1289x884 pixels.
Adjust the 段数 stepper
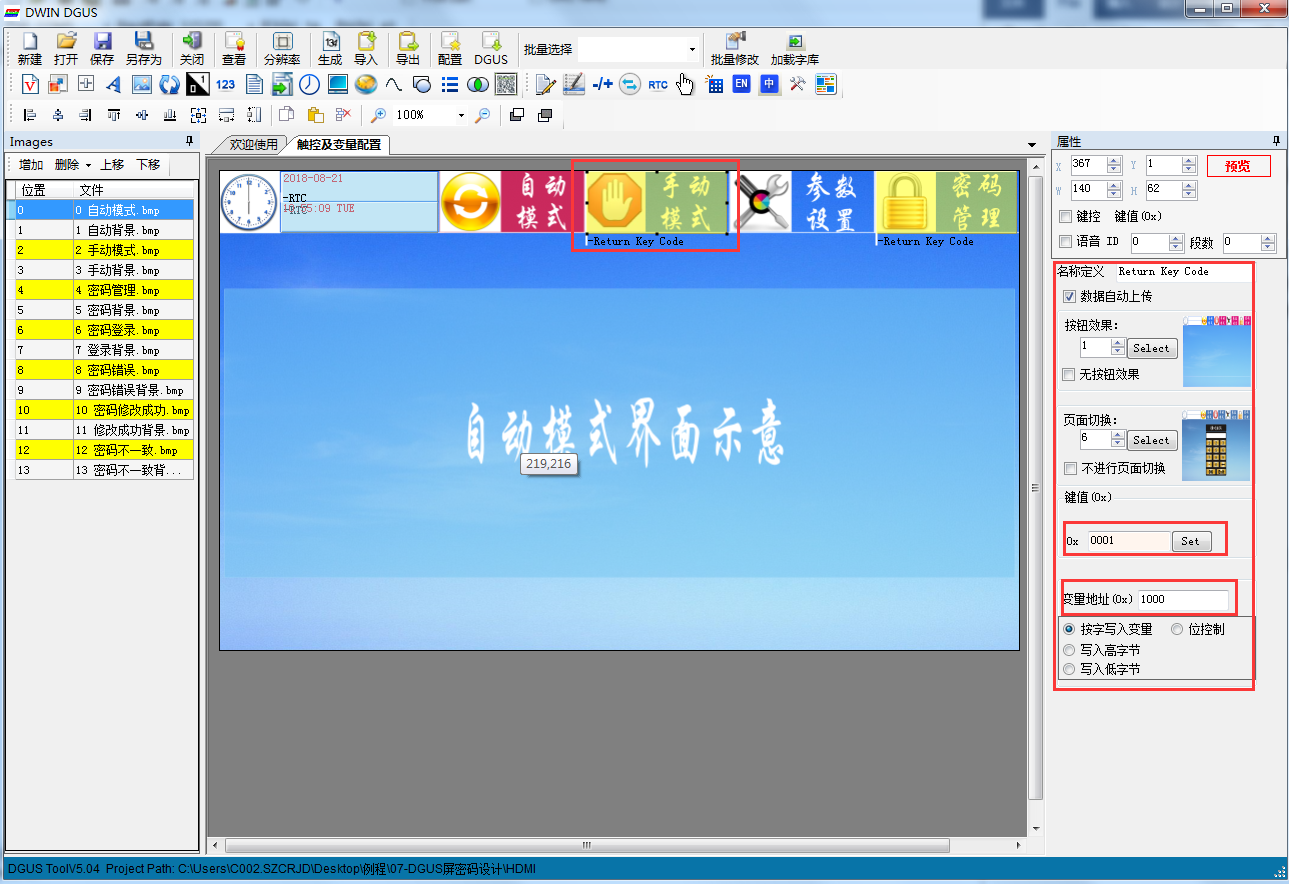[x=1269, y=242]
